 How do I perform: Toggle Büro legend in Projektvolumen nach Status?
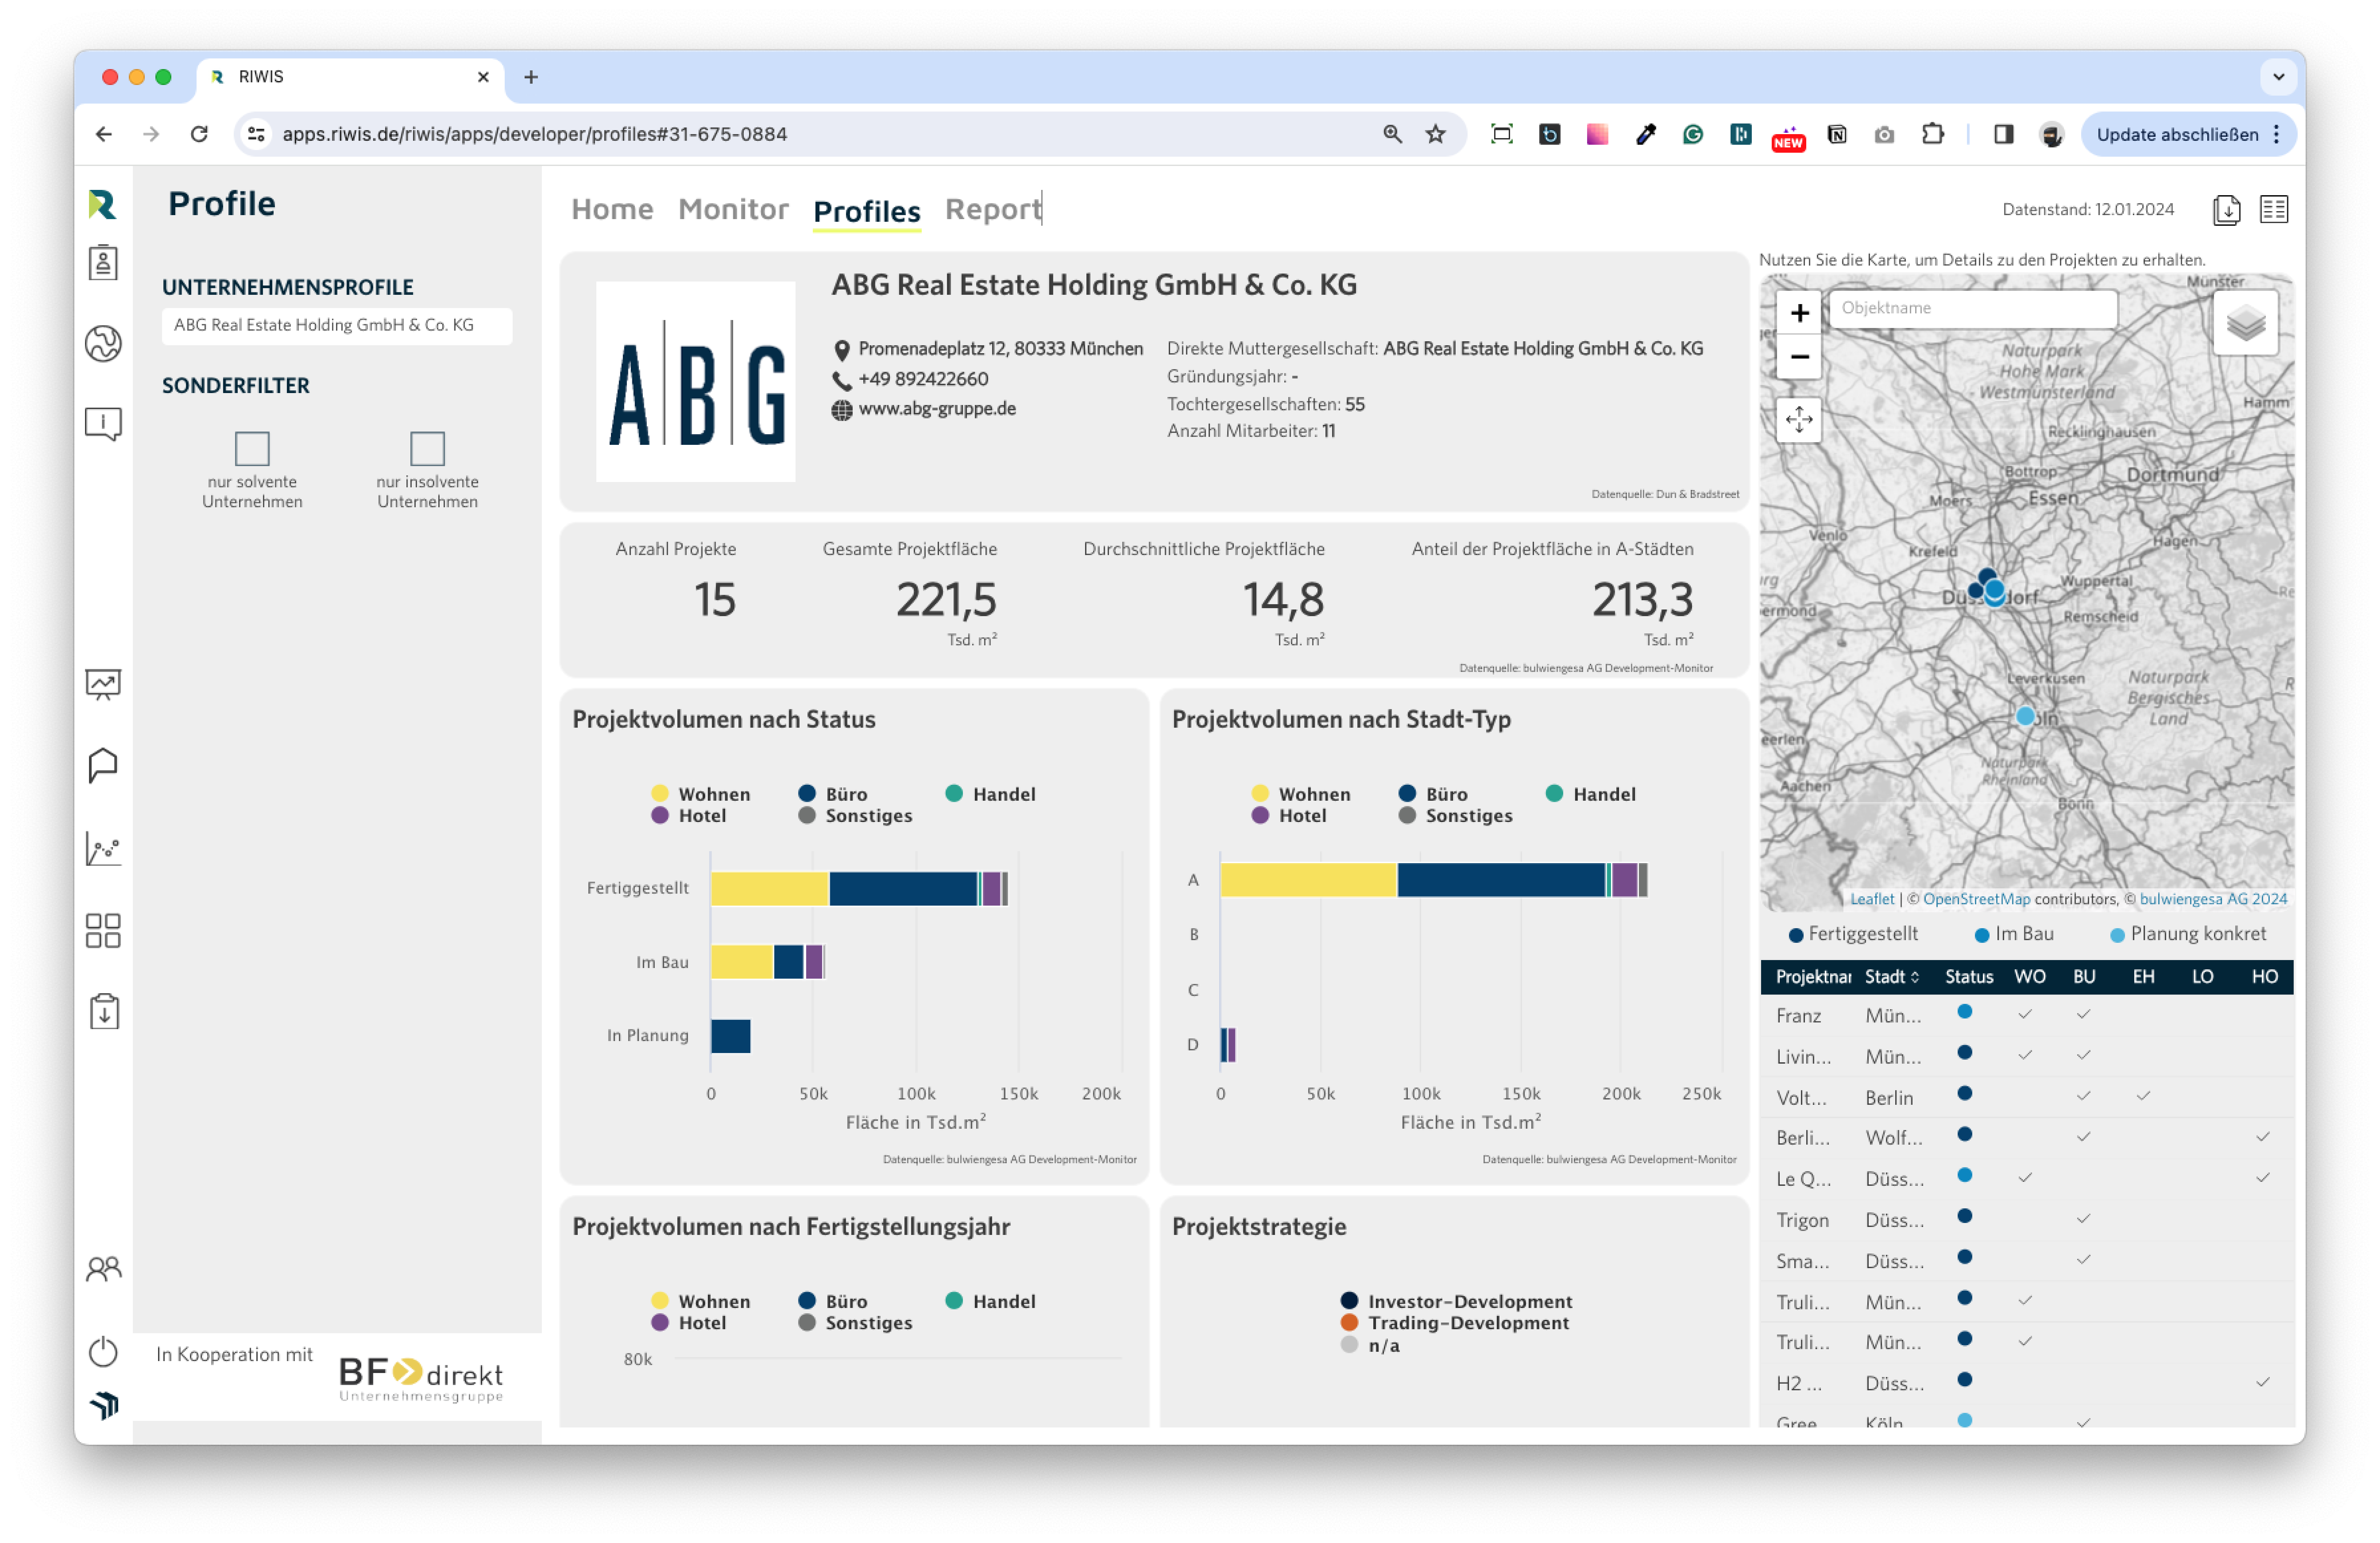833,794
